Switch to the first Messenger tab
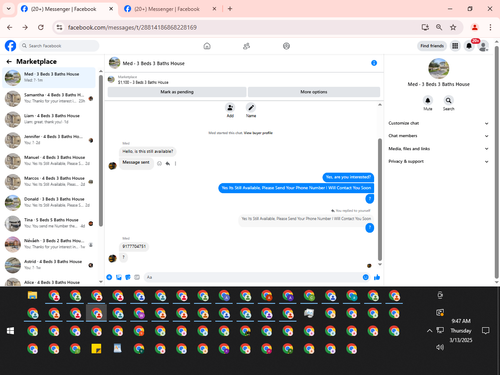Screen dimensions: 500x375 67,9
